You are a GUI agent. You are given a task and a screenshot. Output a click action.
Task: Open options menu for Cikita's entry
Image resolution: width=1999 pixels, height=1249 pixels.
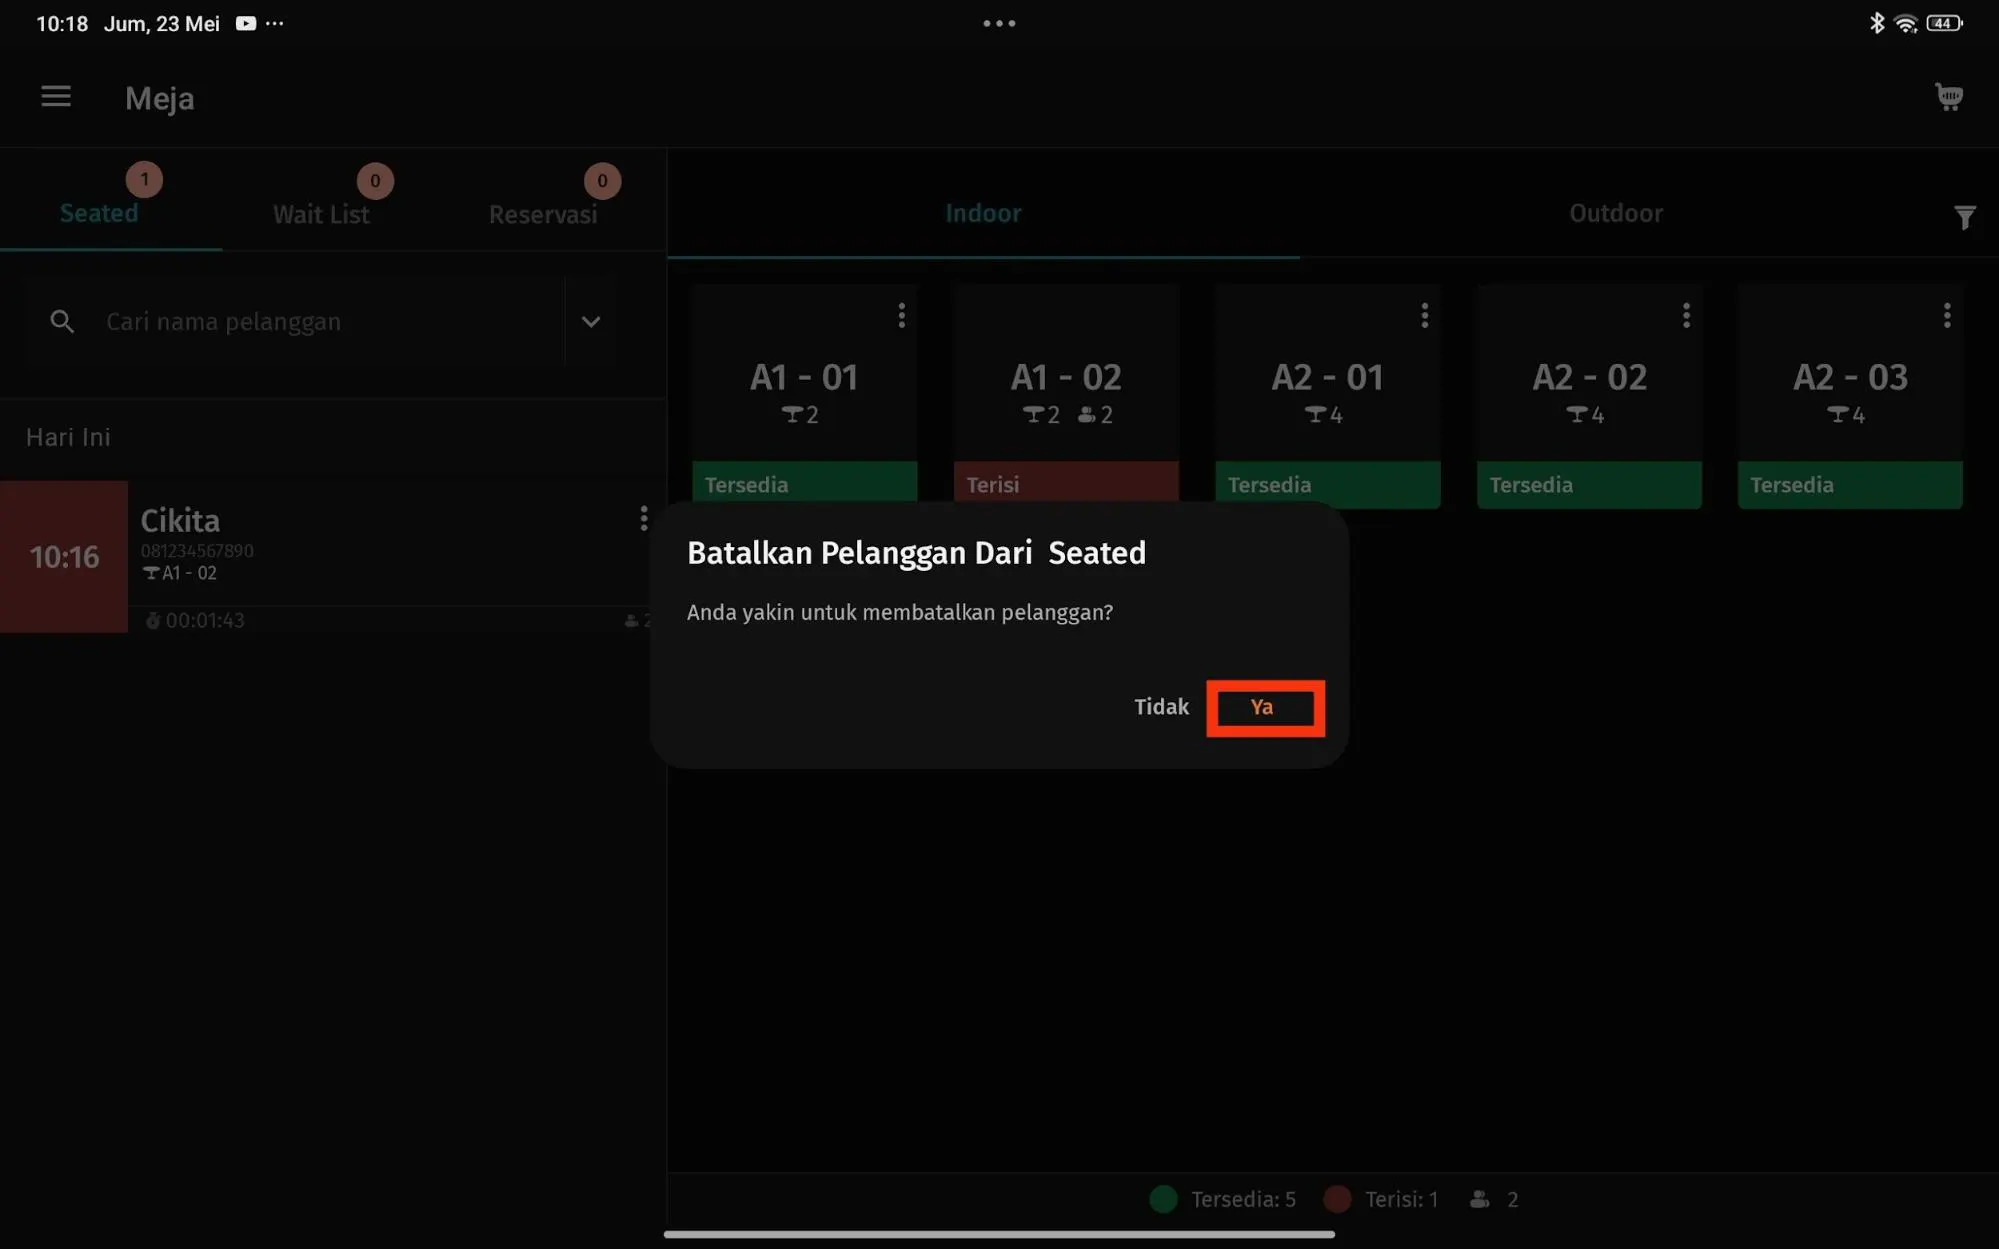point(643,518)
